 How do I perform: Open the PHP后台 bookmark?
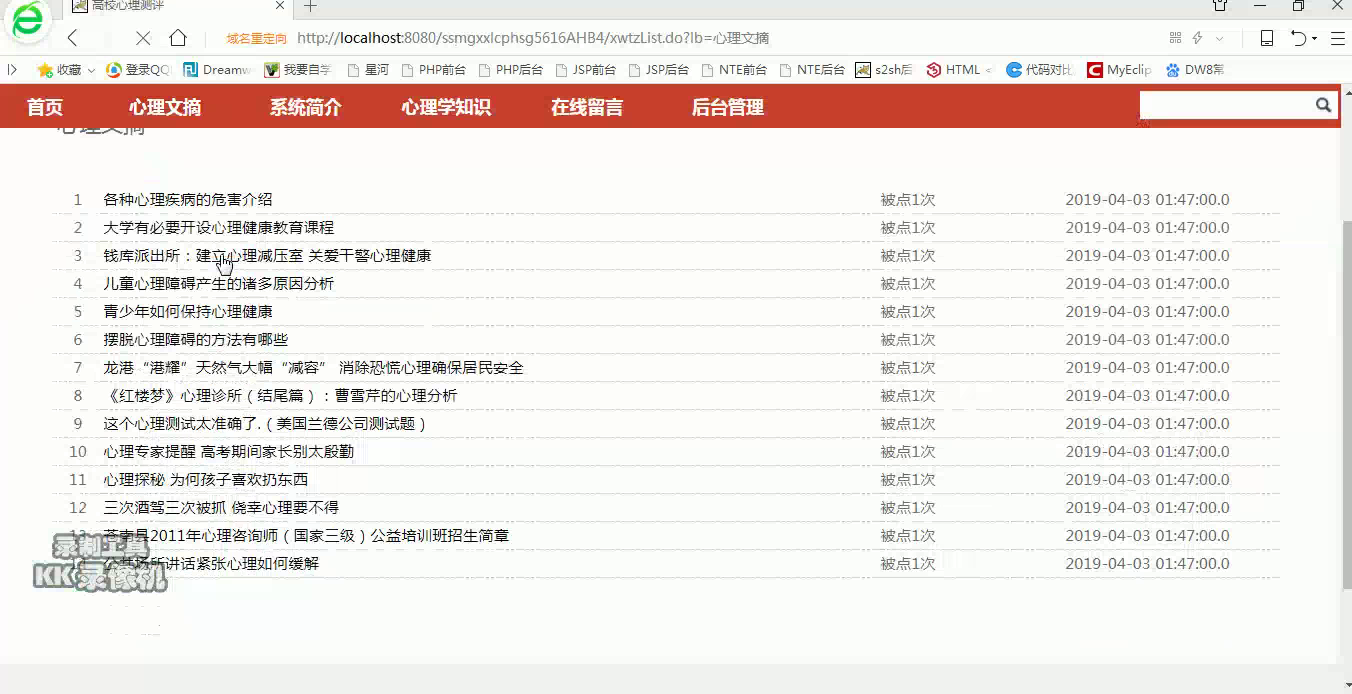pyautogui.click(x=510, y=70)
